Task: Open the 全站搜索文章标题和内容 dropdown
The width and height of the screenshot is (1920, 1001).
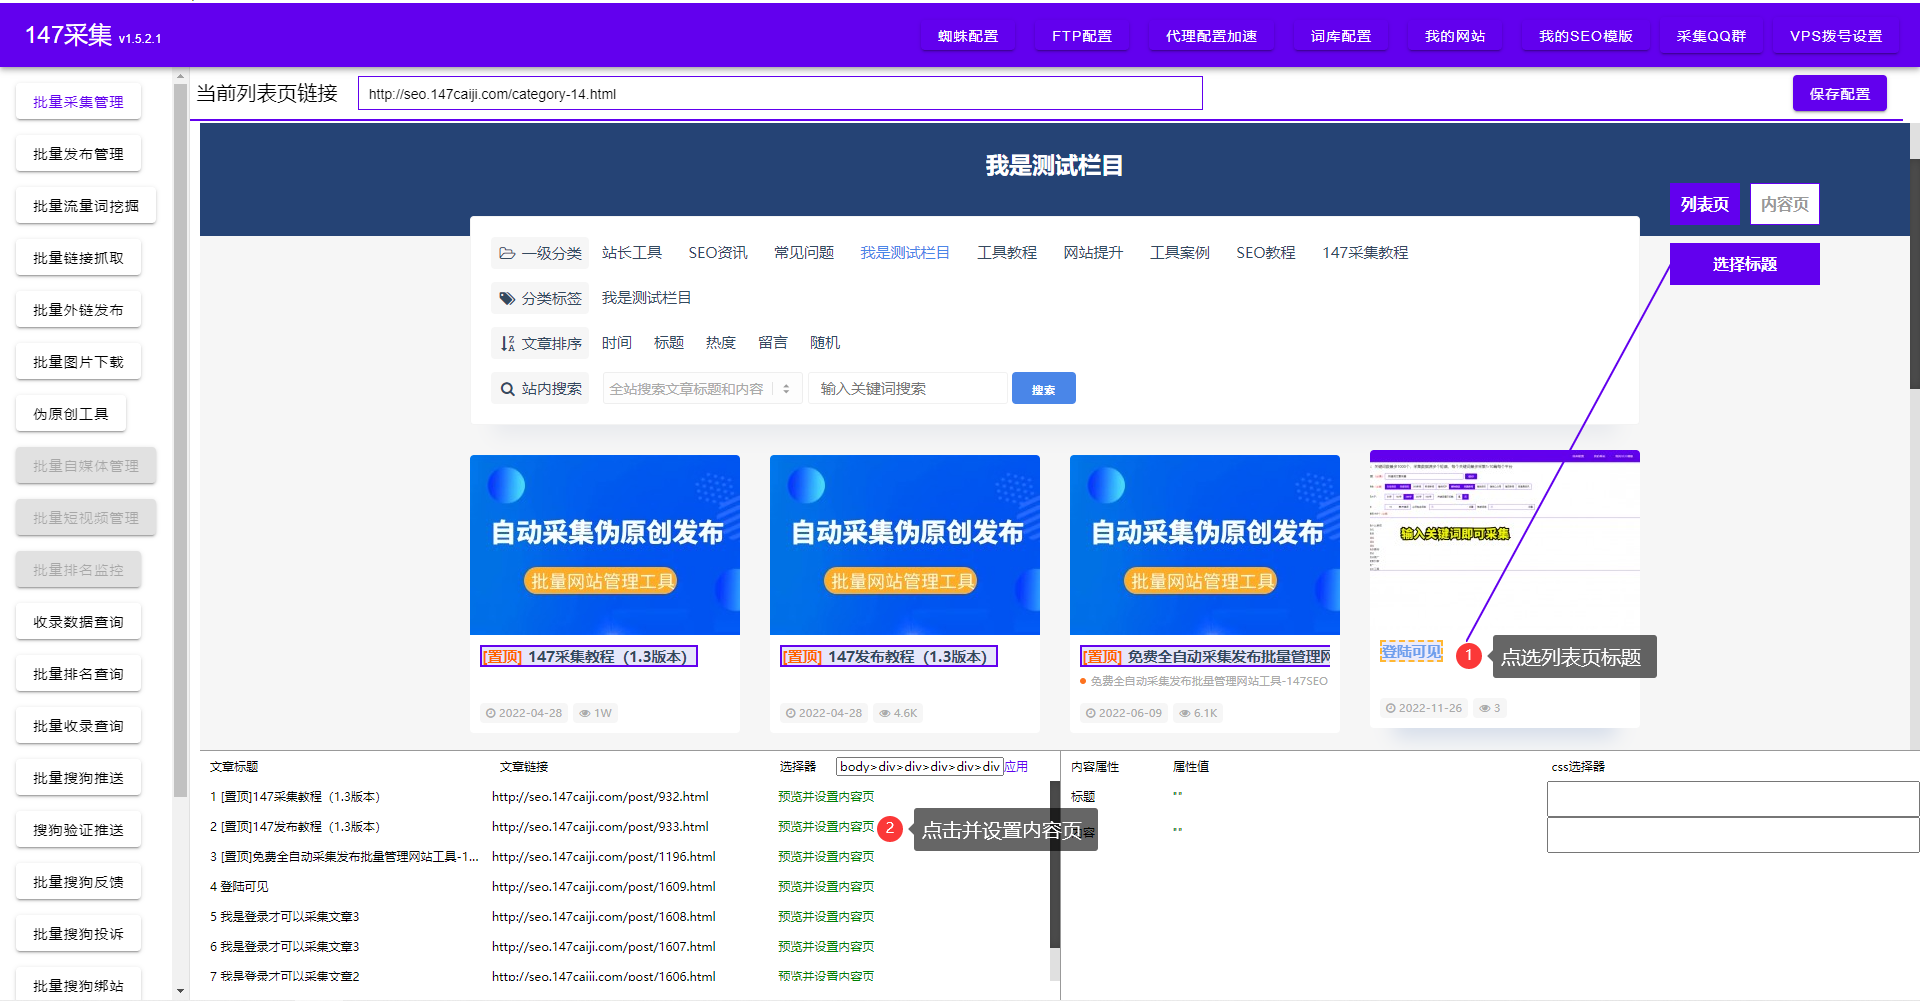Action: point(701,389)
